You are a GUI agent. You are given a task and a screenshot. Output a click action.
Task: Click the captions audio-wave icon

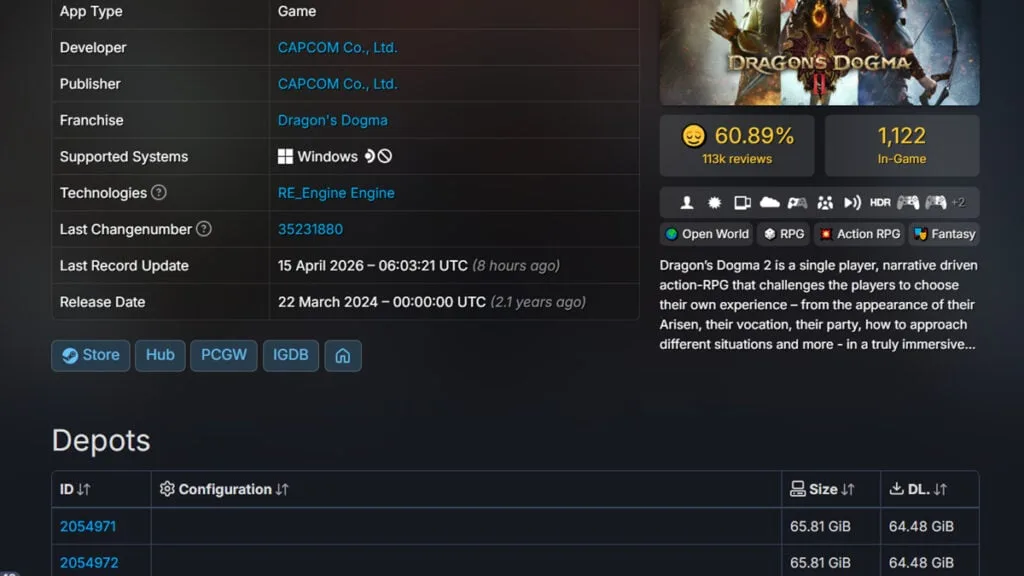point(853,203)
